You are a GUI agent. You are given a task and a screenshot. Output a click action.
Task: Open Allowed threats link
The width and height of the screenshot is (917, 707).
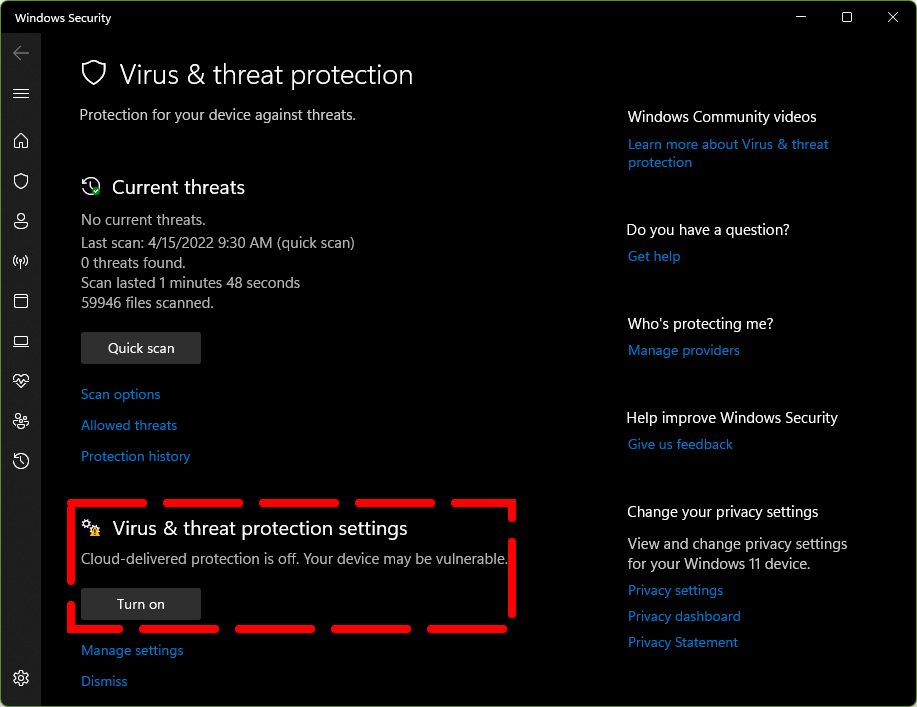click(129, 425)
